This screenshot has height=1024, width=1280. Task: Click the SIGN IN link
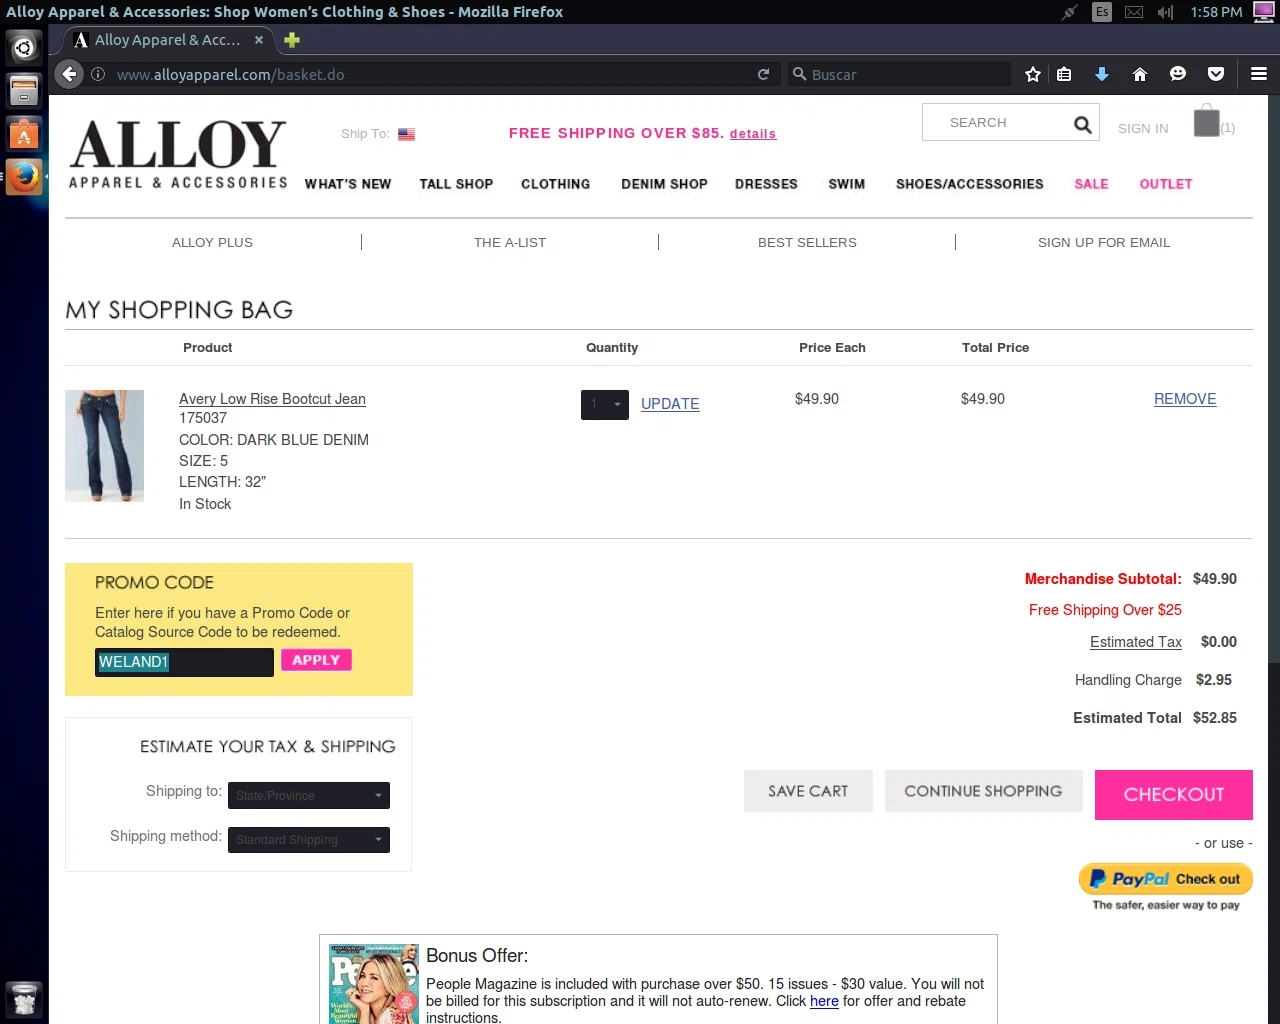[1143, 128]
